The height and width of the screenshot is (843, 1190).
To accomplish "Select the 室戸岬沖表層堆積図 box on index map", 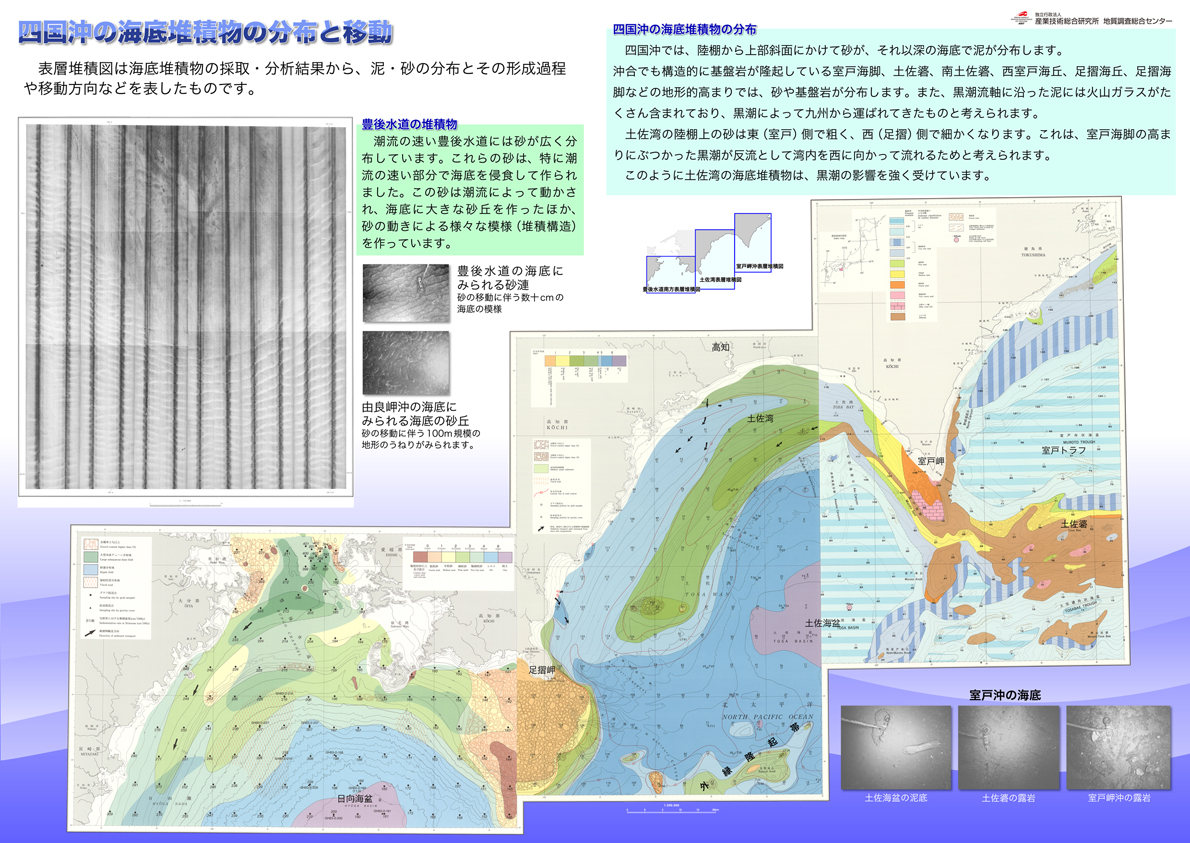I will click(x=753, y=241).
